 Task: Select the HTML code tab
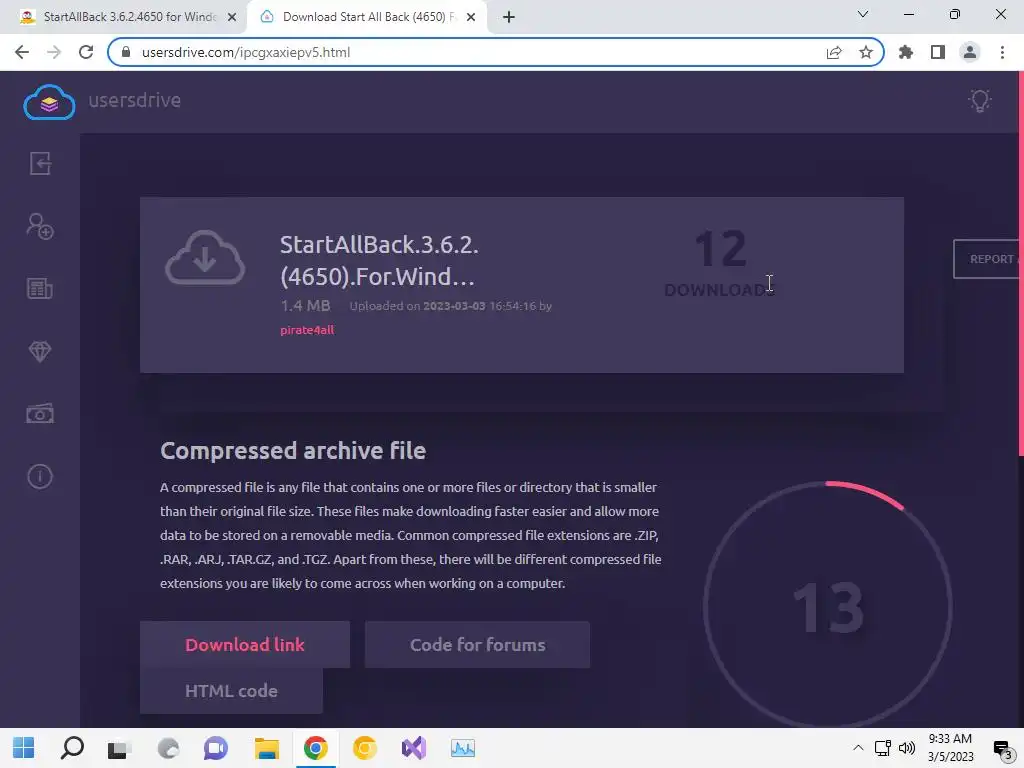pyautogui.click(x=231, y=690)
